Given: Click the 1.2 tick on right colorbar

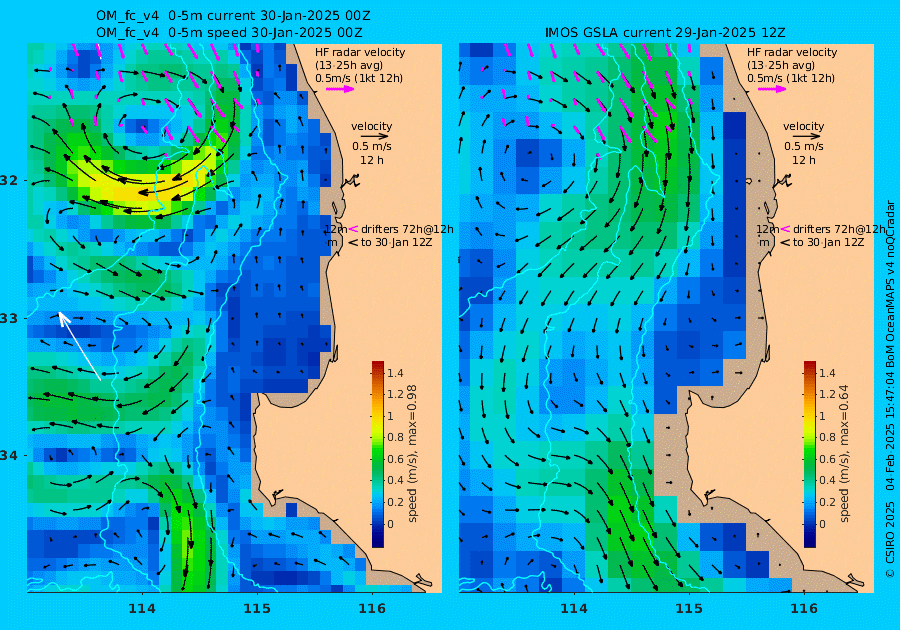Looking at the screenshot, I should [827, 394].
